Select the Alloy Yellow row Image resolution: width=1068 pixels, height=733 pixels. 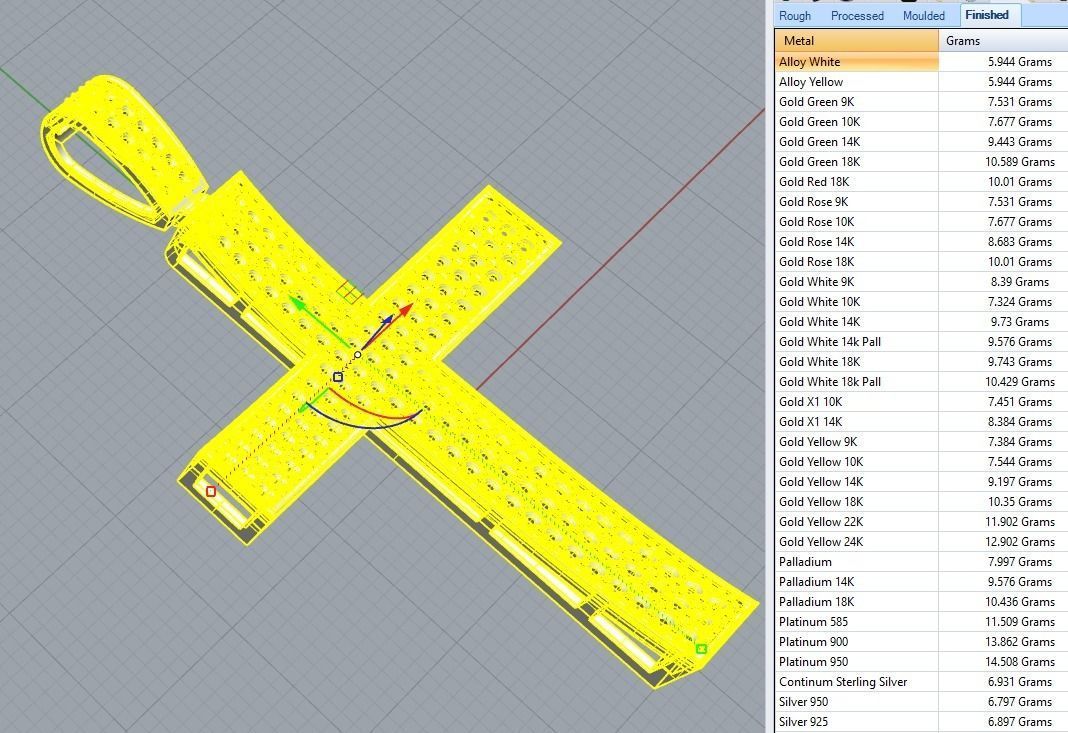click(922, 82)
